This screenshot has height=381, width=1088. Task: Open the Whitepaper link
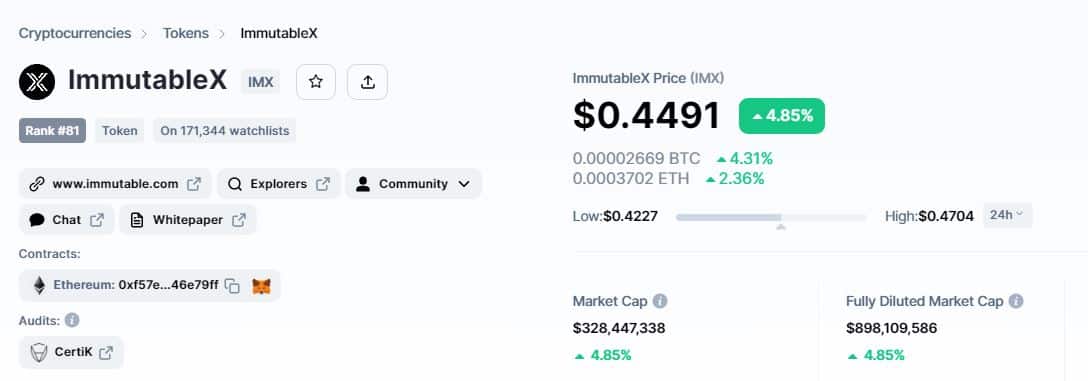coord(188,220)
